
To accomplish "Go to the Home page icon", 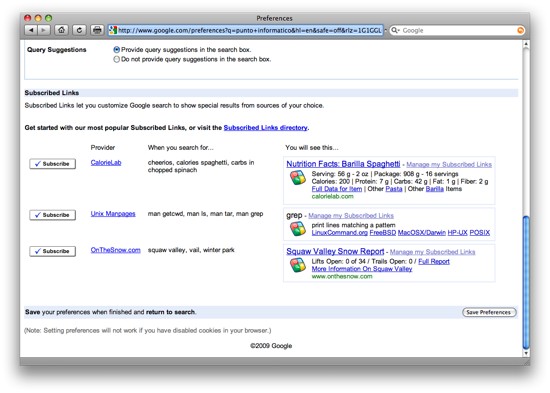I will tap(61, 30).
